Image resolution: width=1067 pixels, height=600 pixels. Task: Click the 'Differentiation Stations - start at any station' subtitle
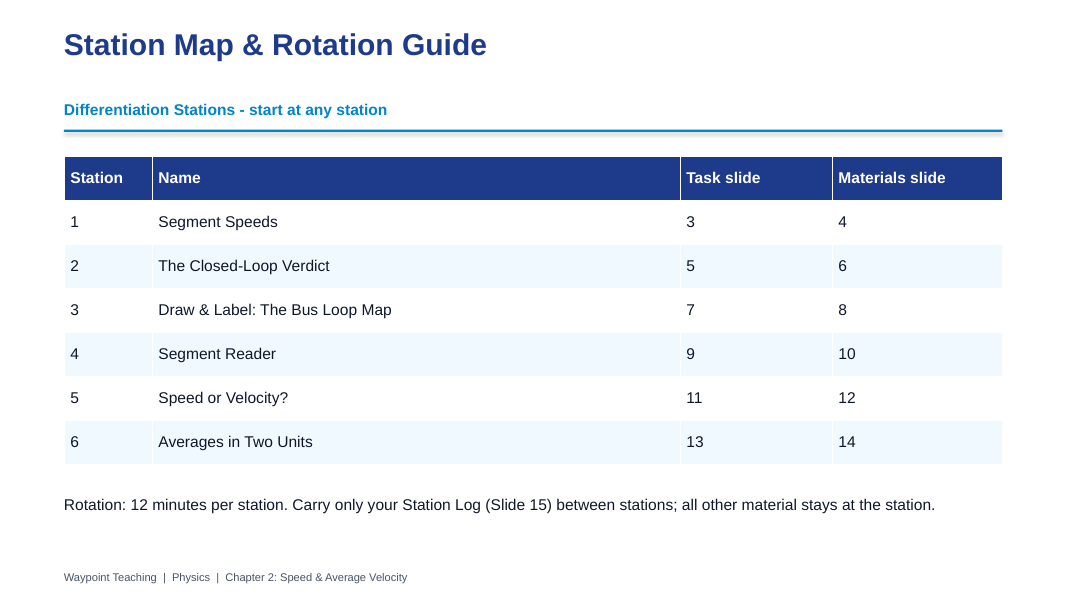click(x=225, y=110)
